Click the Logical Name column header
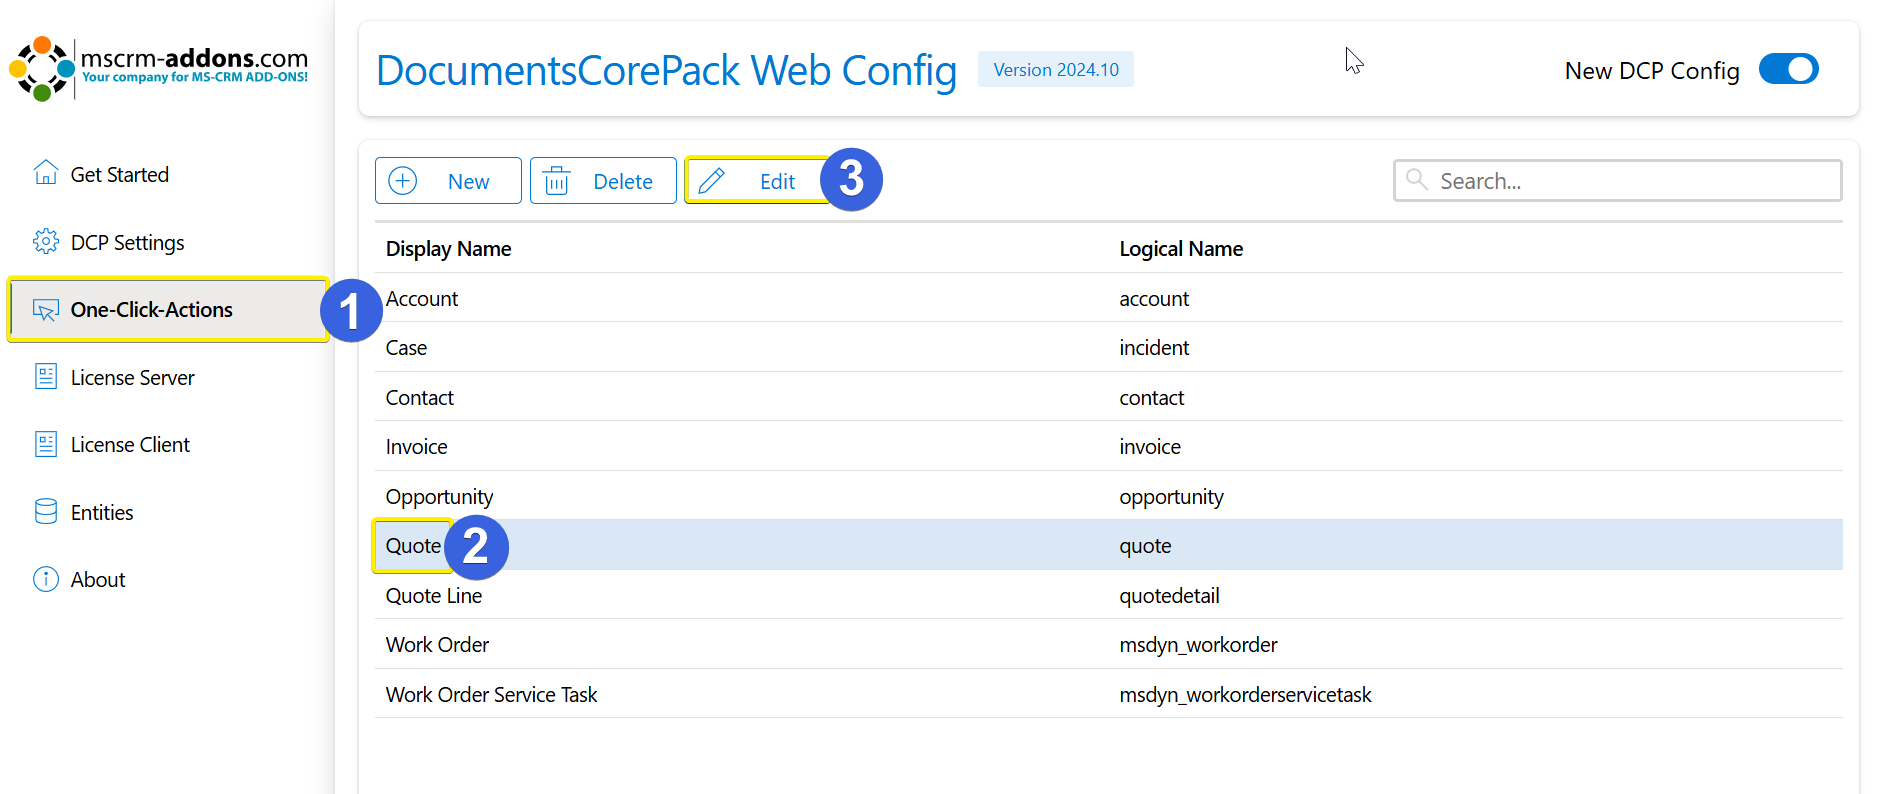1881x794 pixels. [1181, 249]
